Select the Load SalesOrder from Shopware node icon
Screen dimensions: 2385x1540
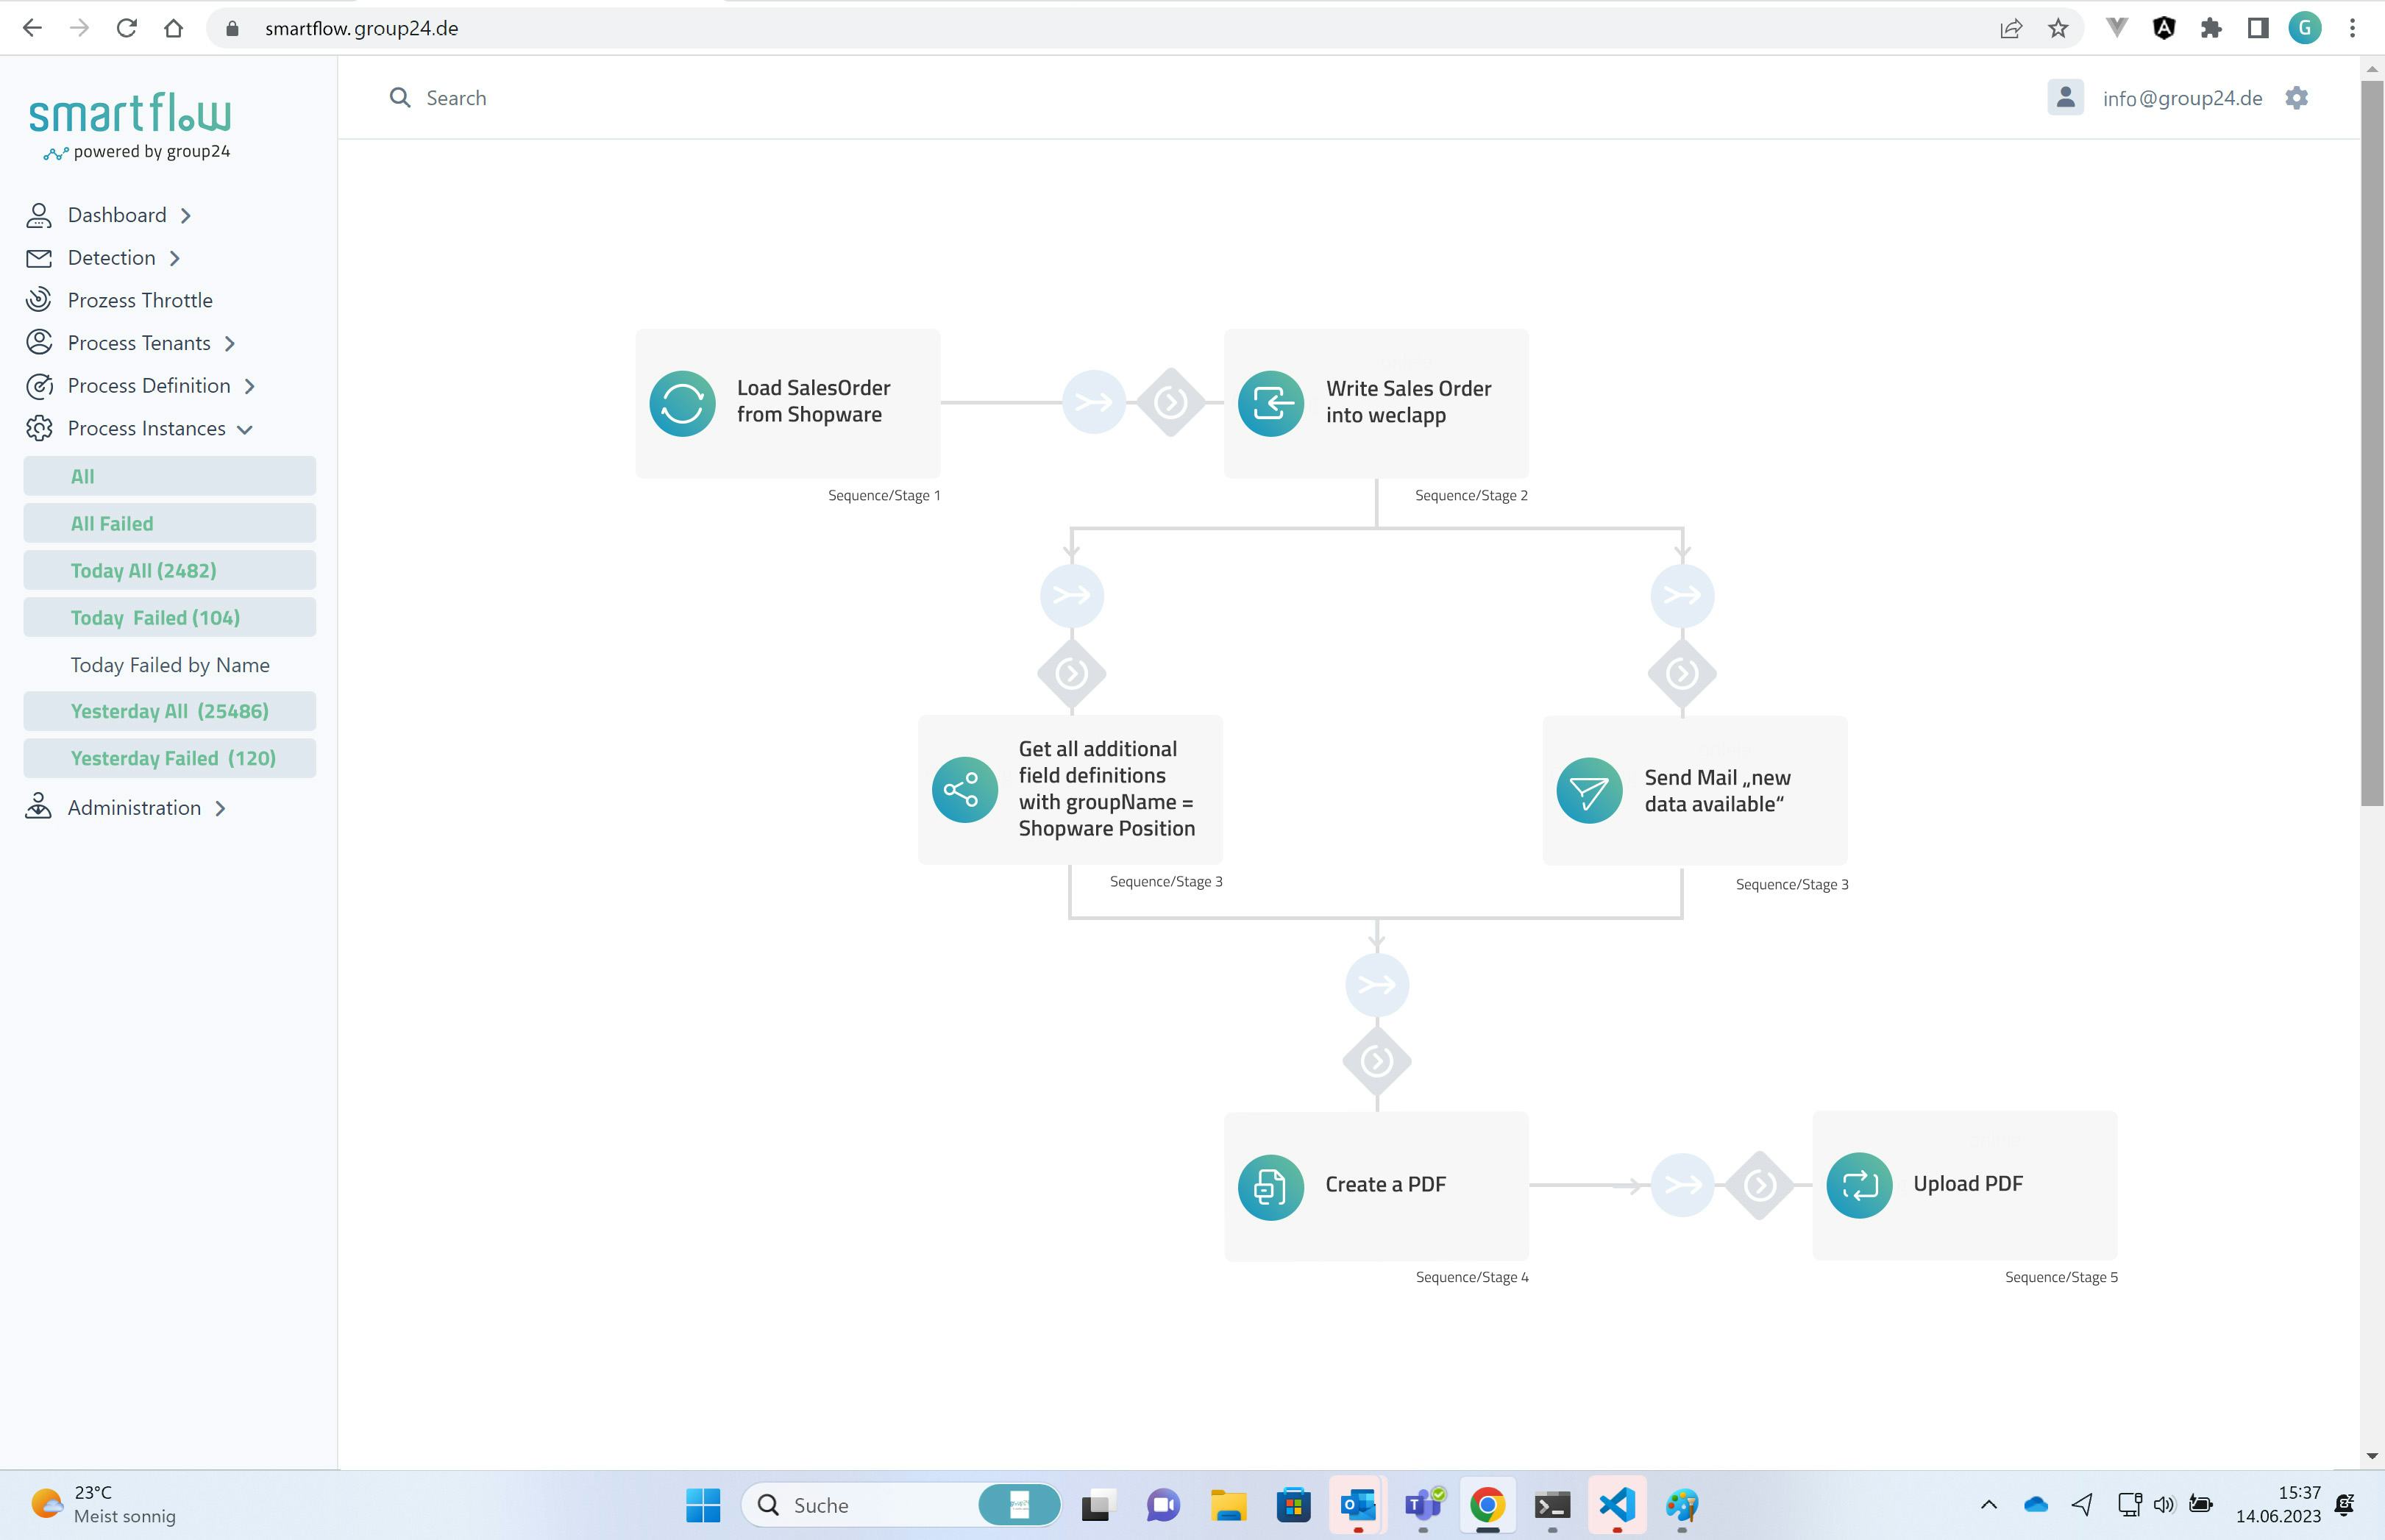pyautogui.click(x=683, y=402)
